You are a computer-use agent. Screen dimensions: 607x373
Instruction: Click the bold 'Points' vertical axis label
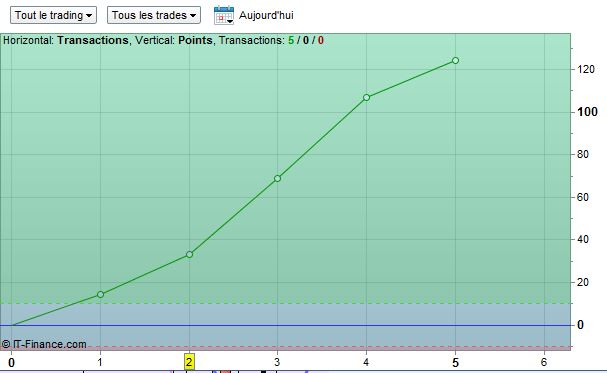pos(195,40)
